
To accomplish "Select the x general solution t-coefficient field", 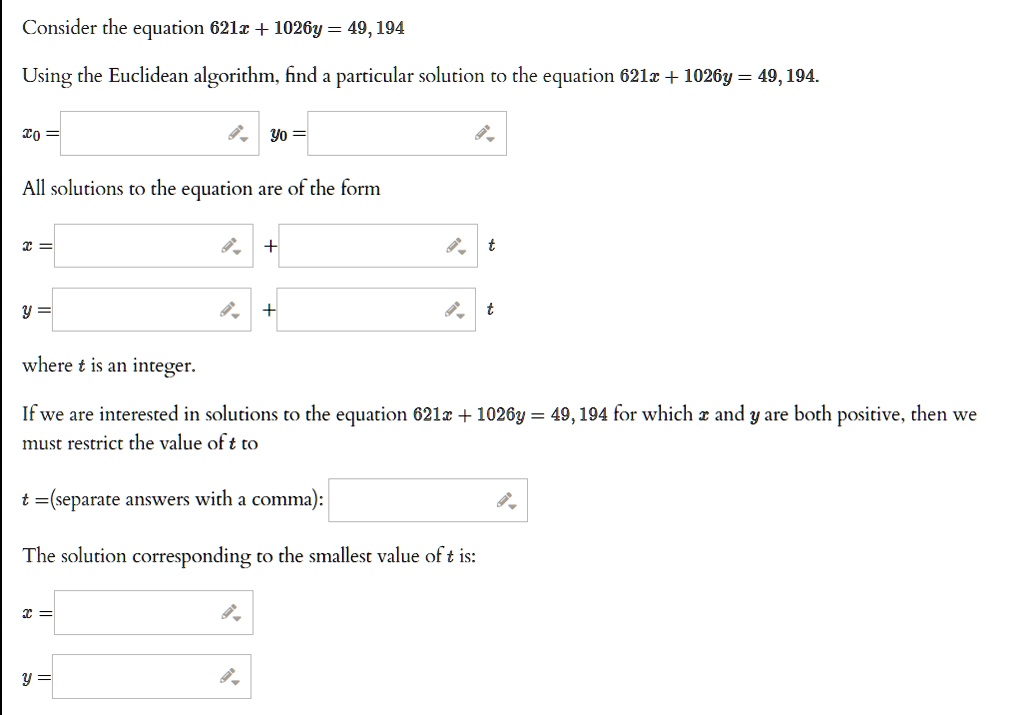I will [378, 246].
